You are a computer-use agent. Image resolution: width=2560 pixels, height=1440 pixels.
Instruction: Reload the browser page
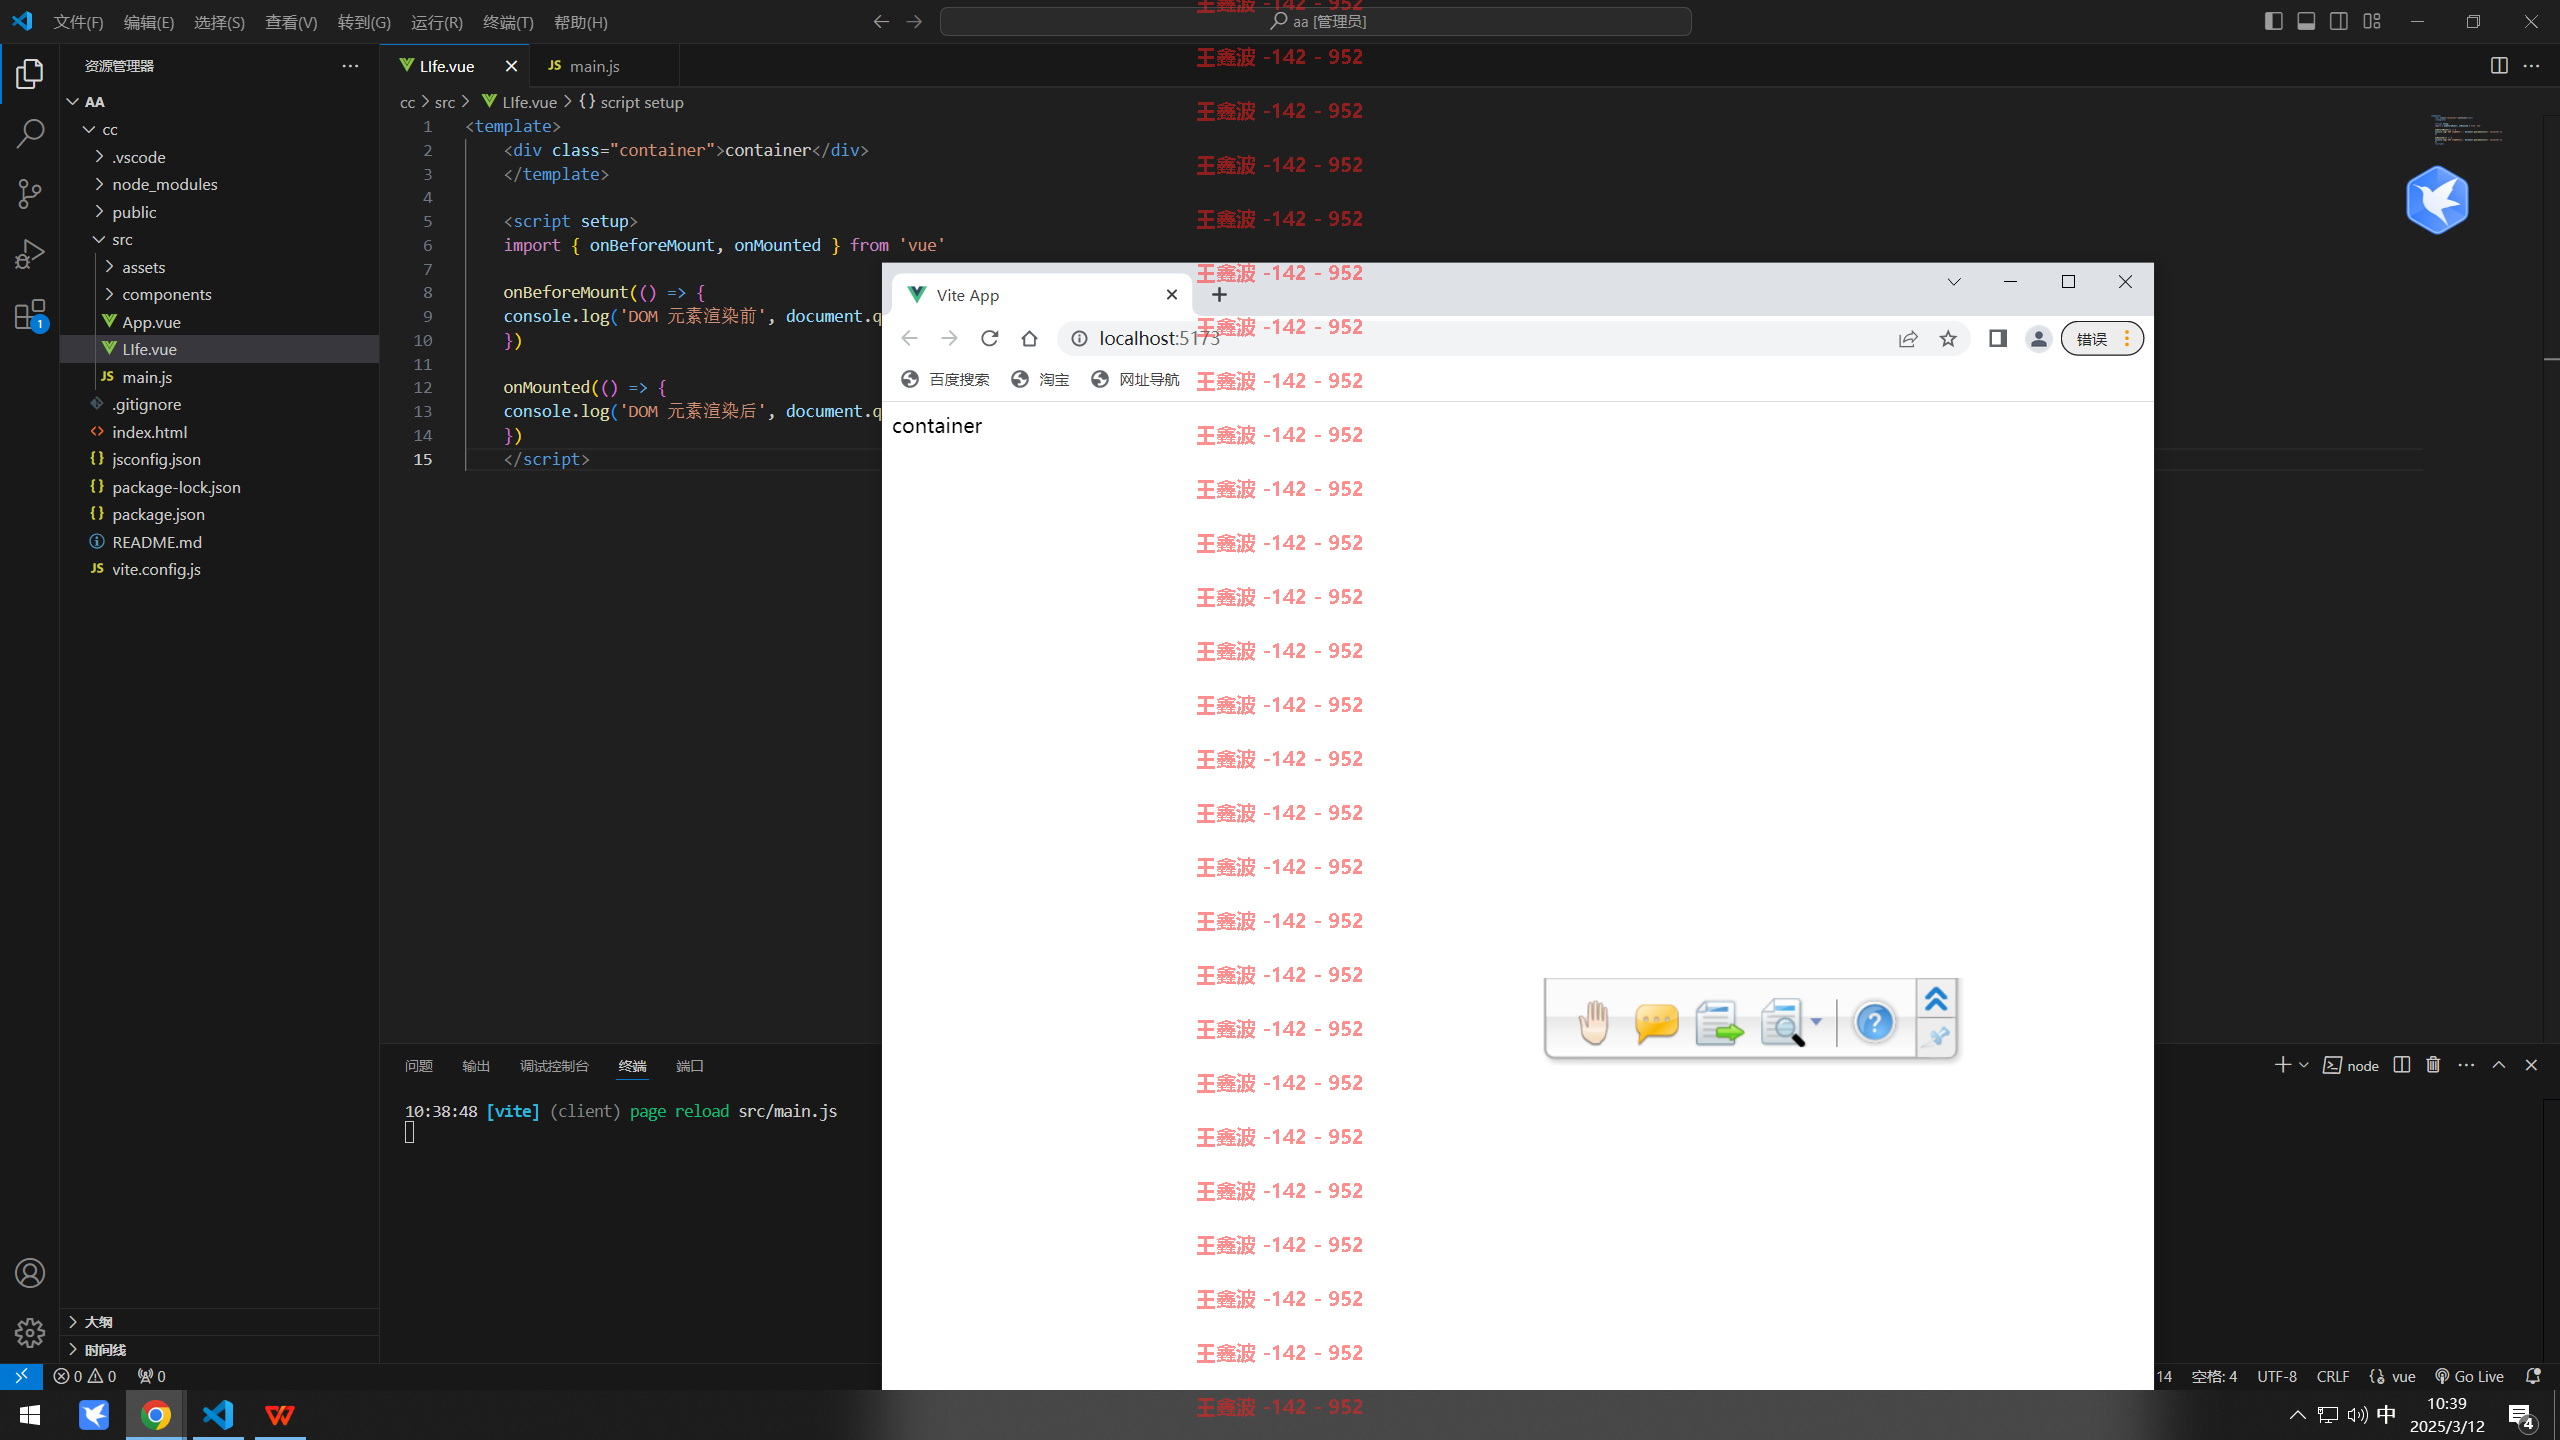pyautogui.click(x=989, y=338)
